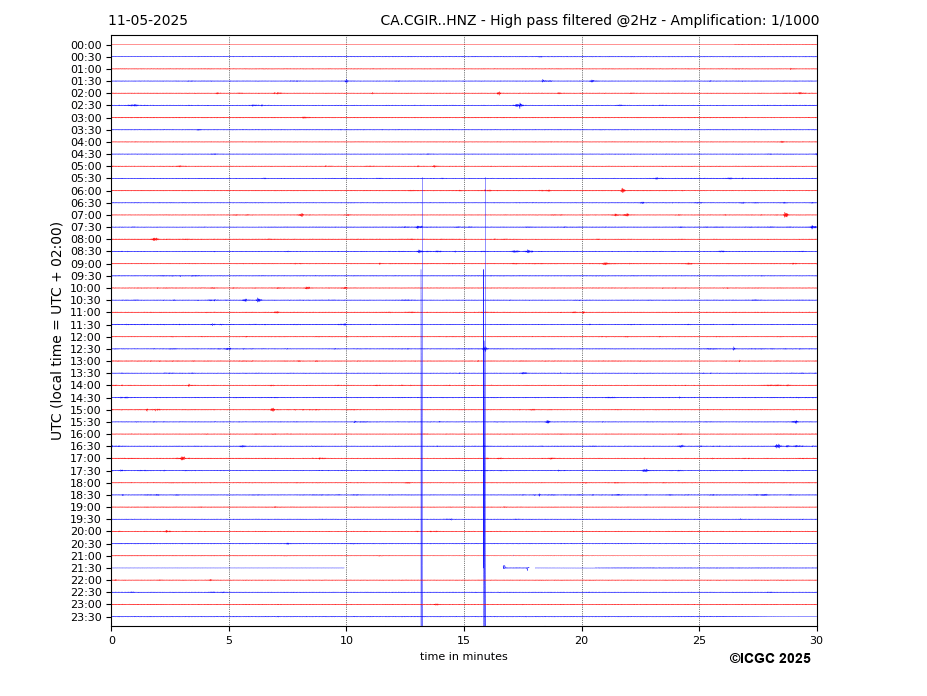927x696 pixels.
Task: Select the 21:00 row time label
Action: pyautogui.click(x=86, y=556)
